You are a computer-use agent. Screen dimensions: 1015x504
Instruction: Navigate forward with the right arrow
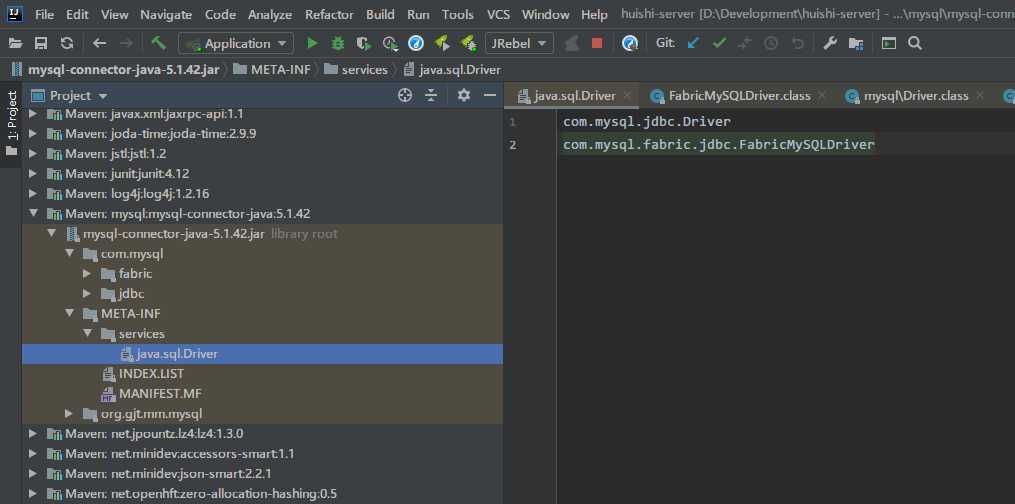pos(126,43)
